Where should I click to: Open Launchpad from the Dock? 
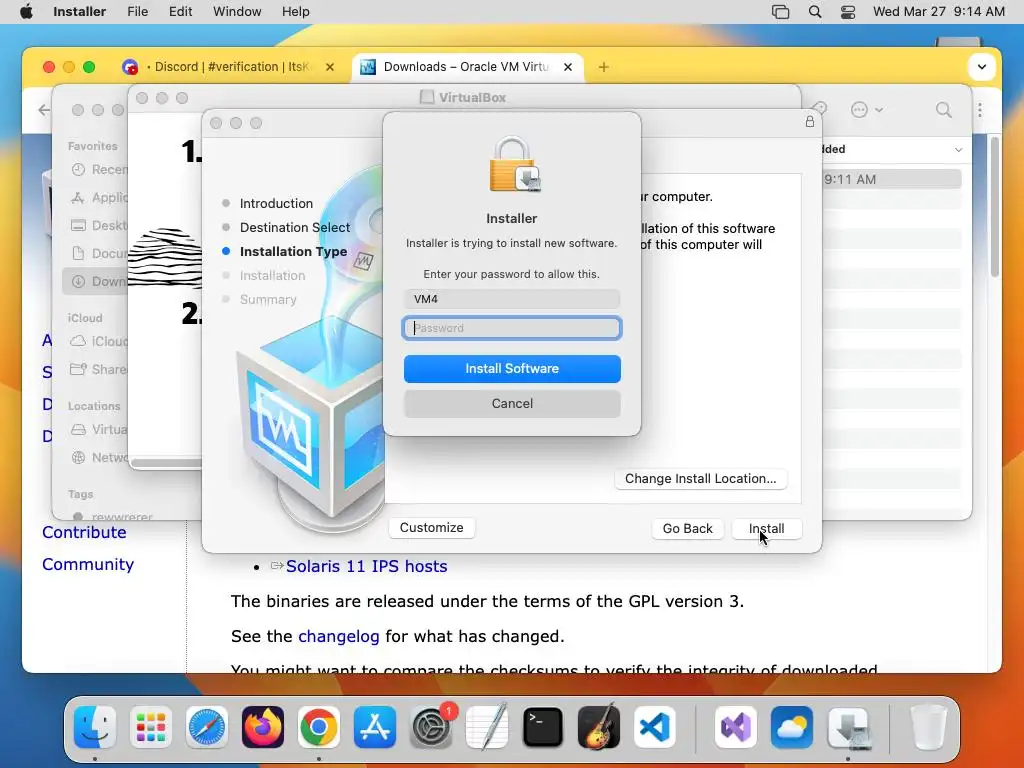tap(151, 727)
